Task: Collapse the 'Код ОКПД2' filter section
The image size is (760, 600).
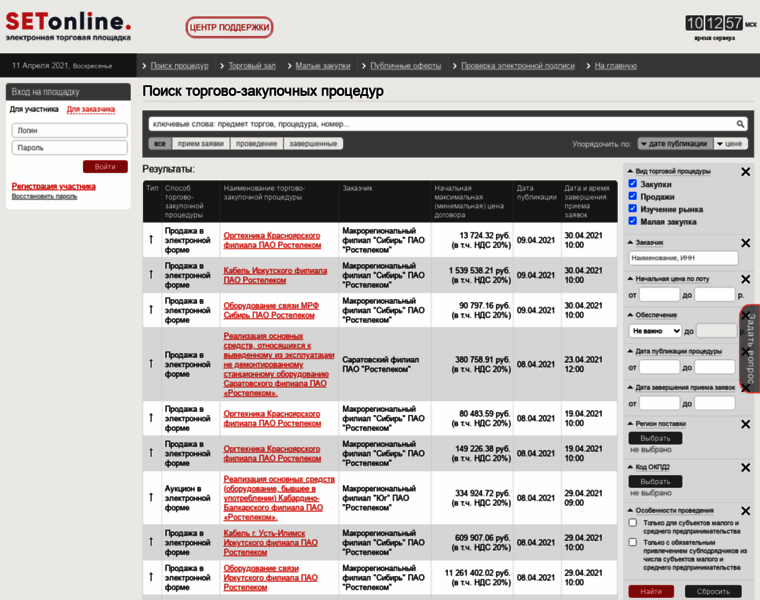Action: [649, 467]
